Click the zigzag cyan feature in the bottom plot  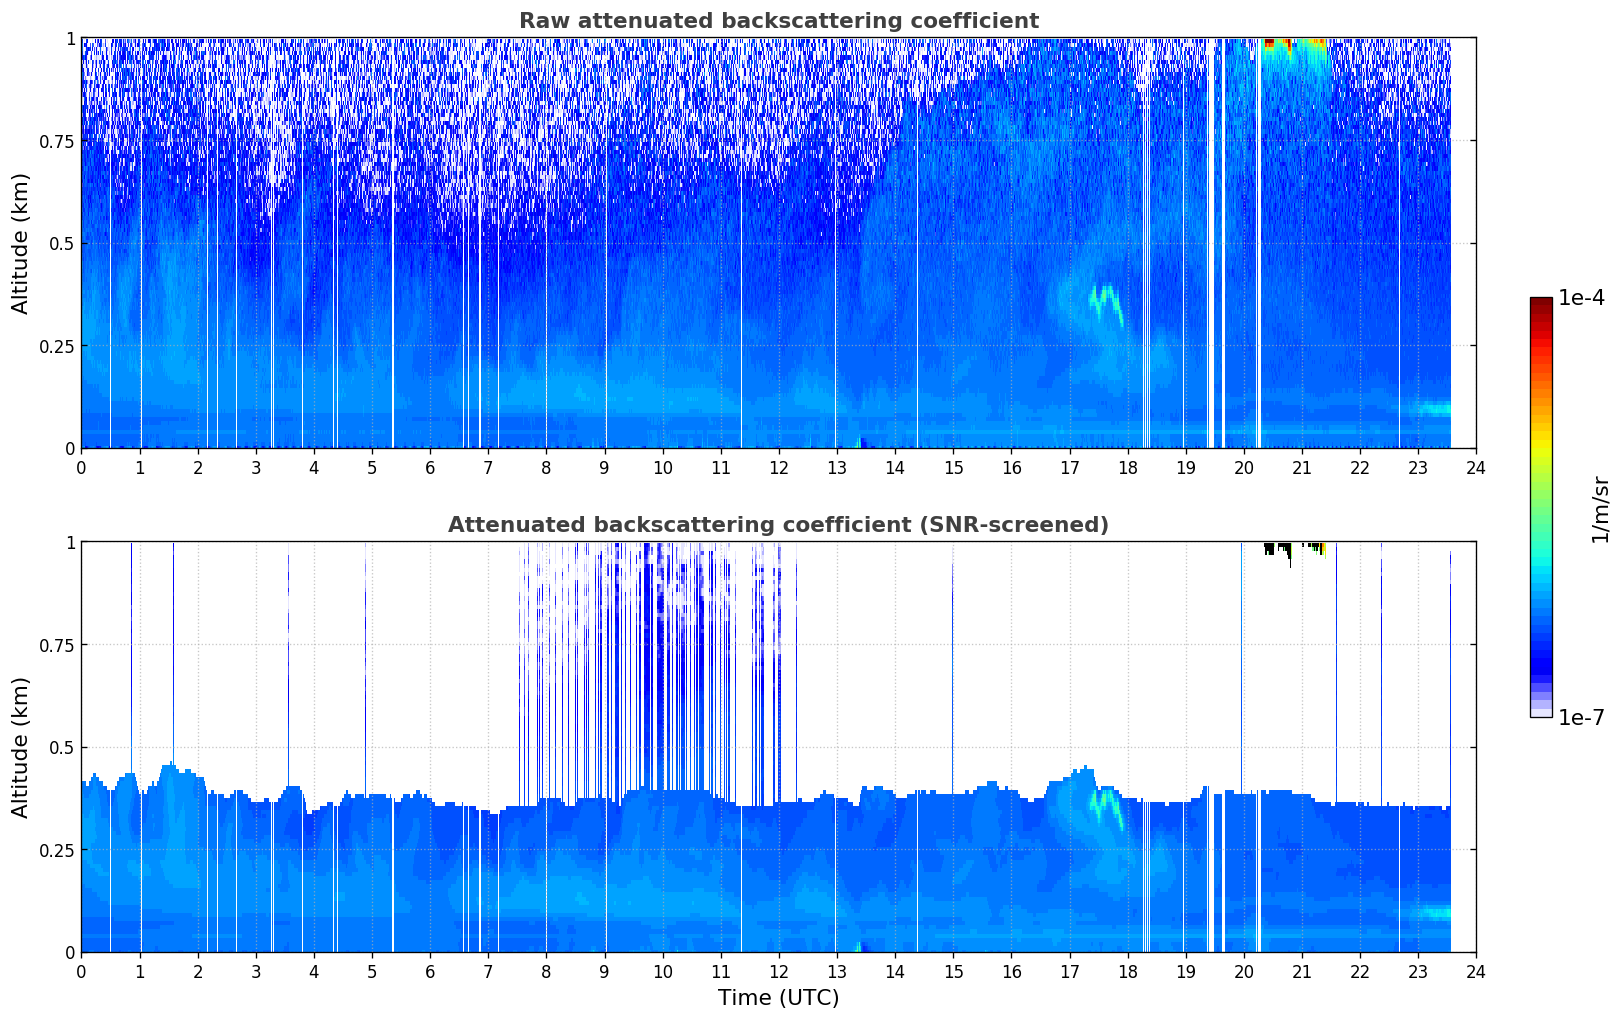(1105, 808)
